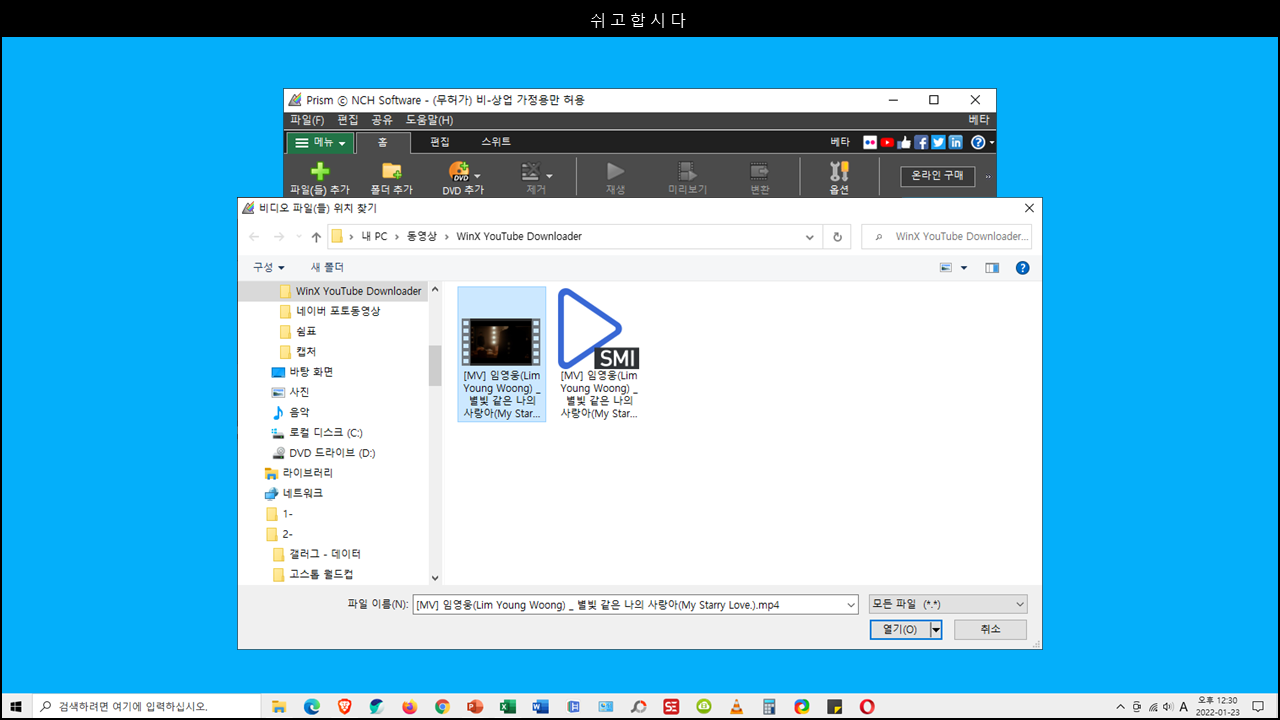This screenshot has height=720, width=1280.
Task: Click the Add DVD icon in Prism toolbar
Action: point(458,172)
